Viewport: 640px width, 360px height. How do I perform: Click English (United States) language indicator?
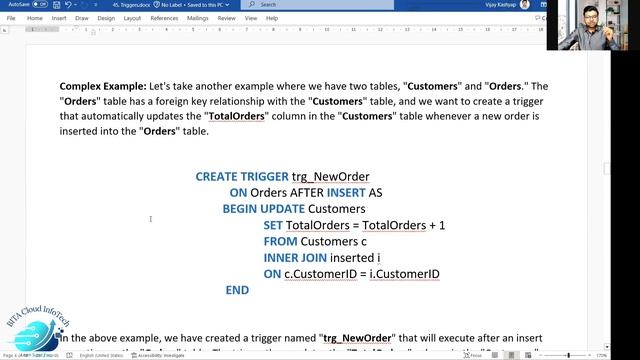click(101, 356)
